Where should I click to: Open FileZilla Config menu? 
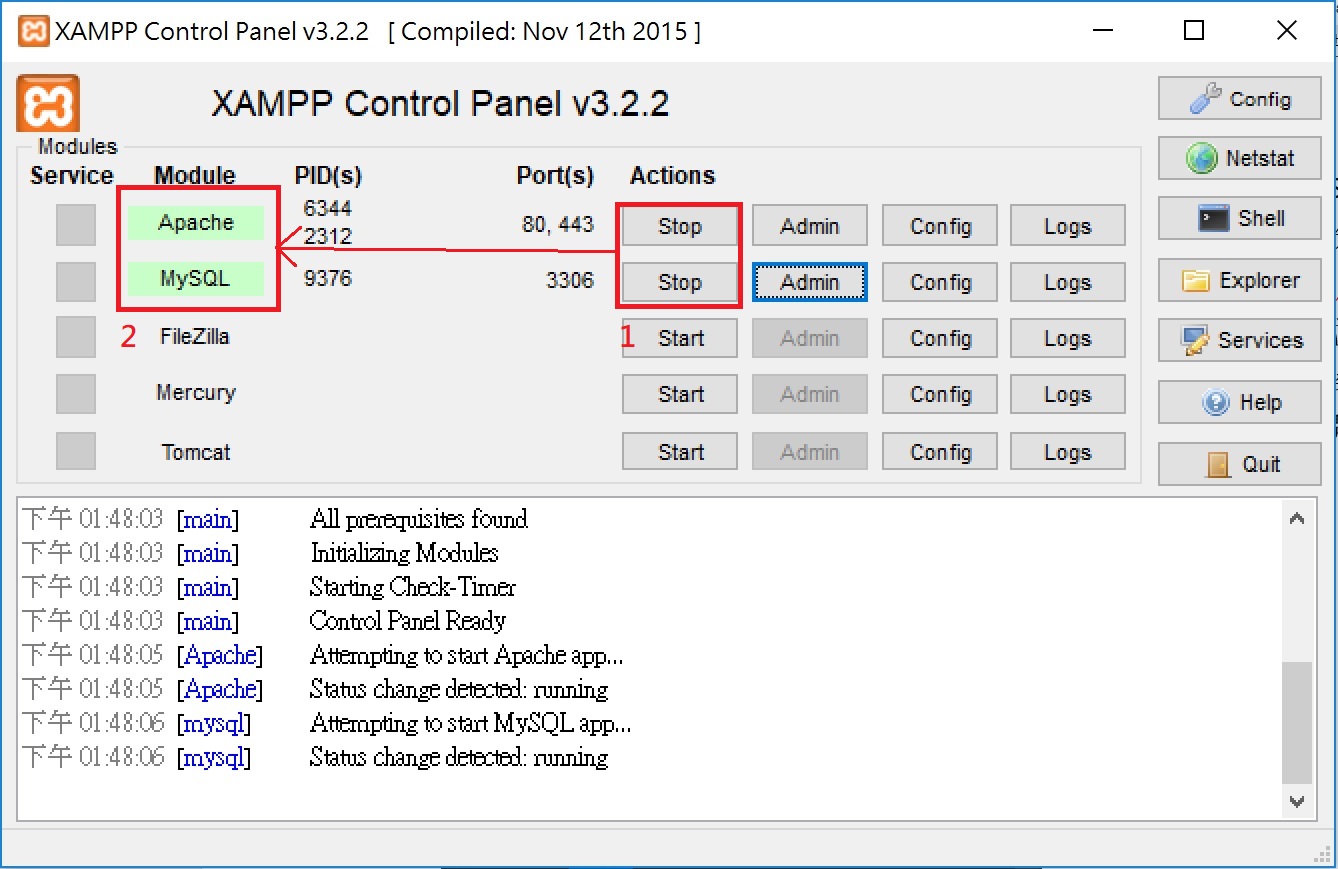click(x=940, y=338)
